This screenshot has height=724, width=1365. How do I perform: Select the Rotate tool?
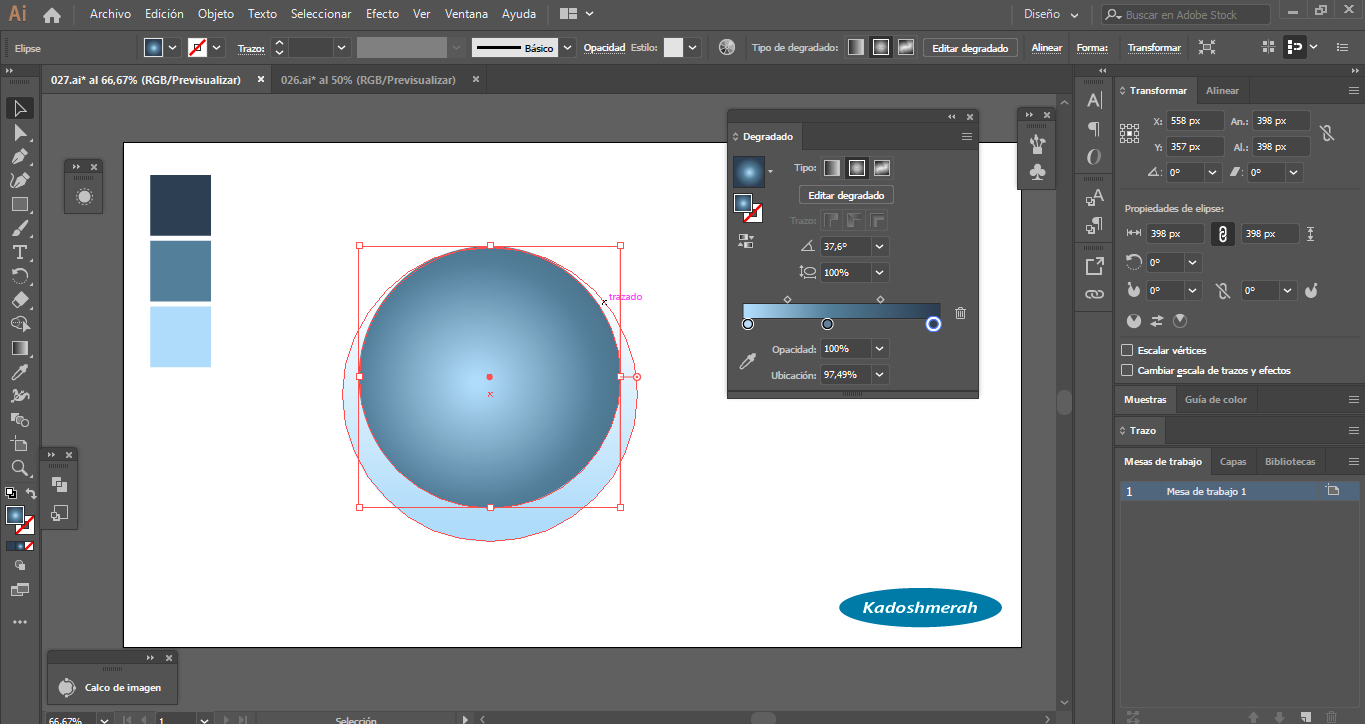pyautogui.click(x=19, y=277)
